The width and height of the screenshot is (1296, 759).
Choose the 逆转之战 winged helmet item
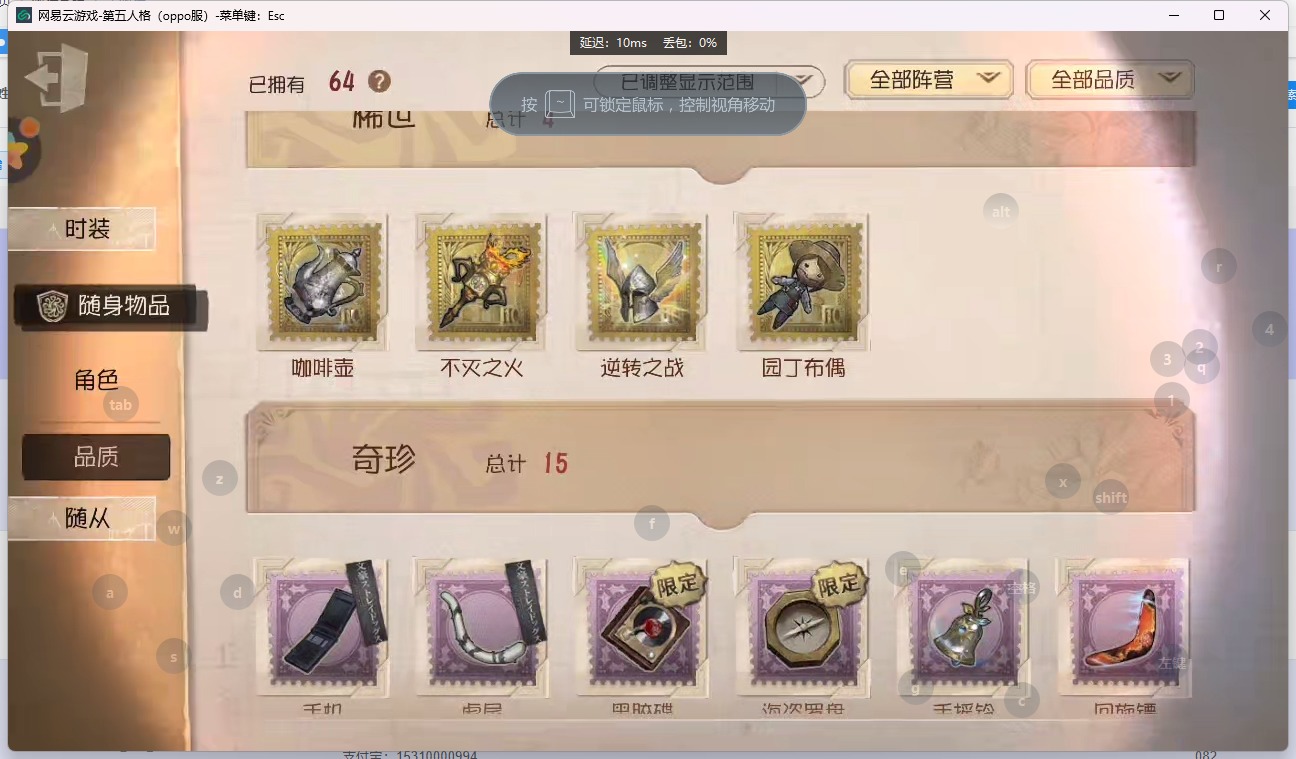pyautogui.click(x=640, y=282)
